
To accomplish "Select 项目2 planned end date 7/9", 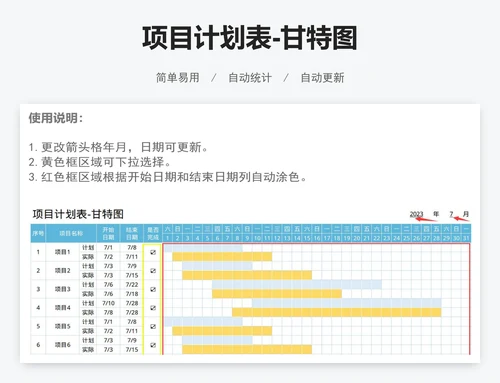I will click(132, 266).
